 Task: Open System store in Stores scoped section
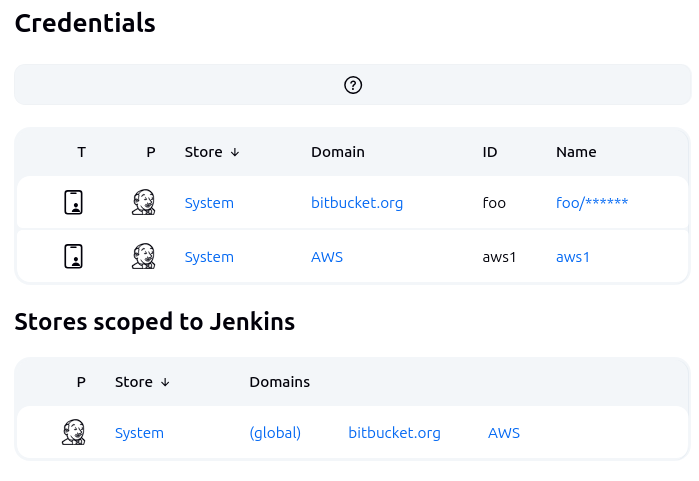point(139,433)
